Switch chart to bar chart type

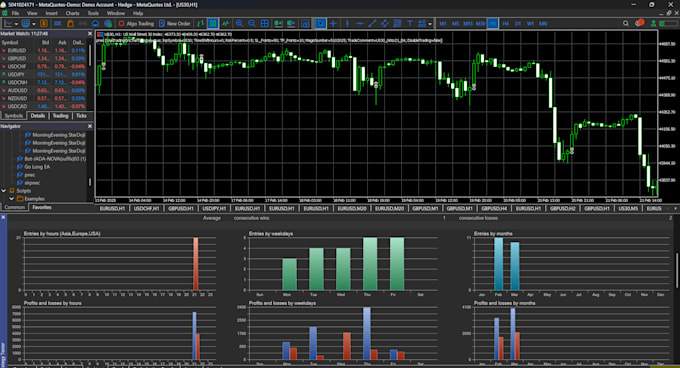[x=200, y=23]
